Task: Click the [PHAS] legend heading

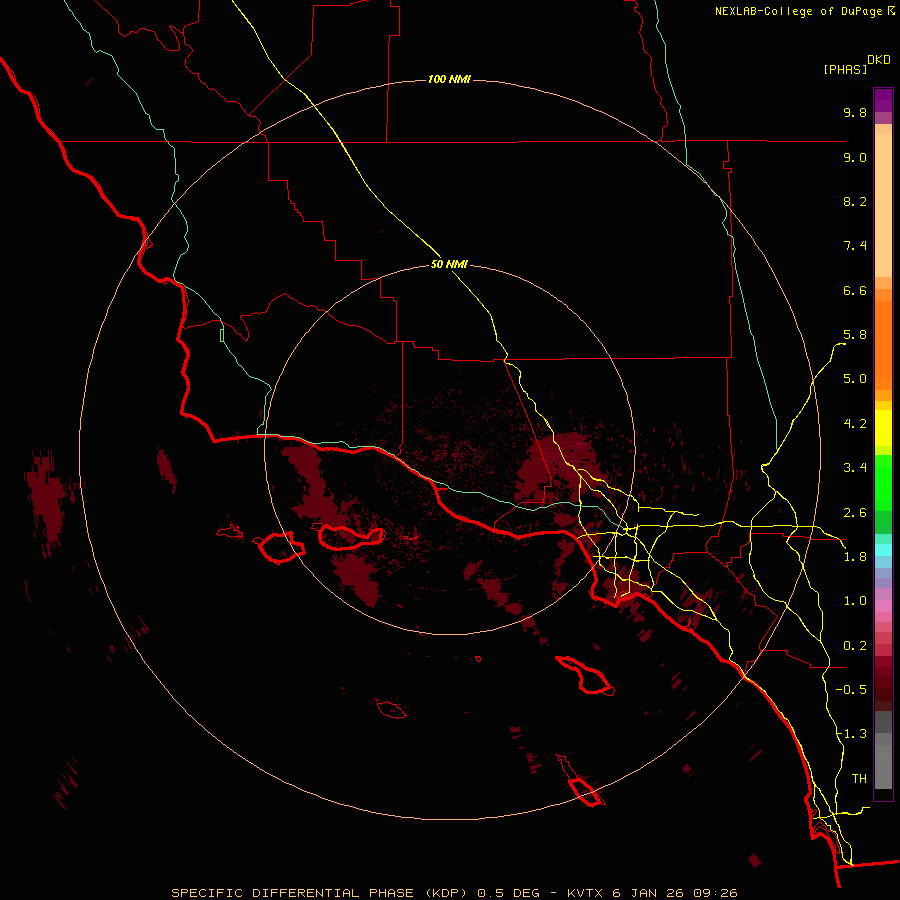Action: point(845,69)
